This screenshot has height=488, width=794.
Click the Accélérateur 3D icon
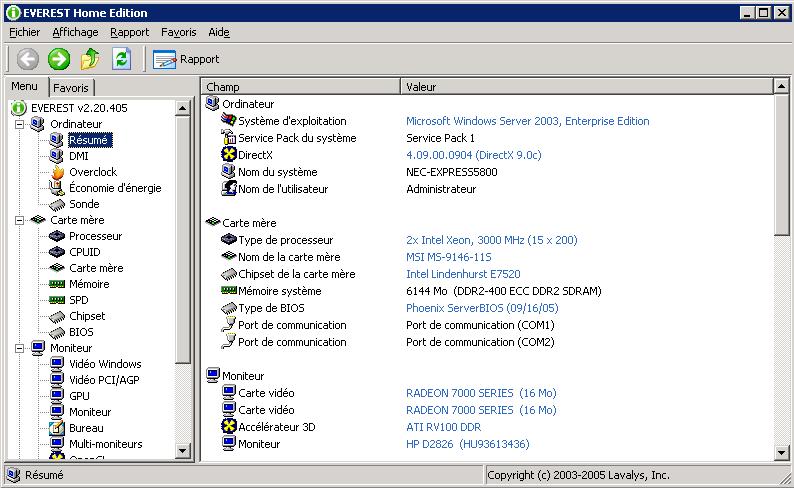pos(229,426)
